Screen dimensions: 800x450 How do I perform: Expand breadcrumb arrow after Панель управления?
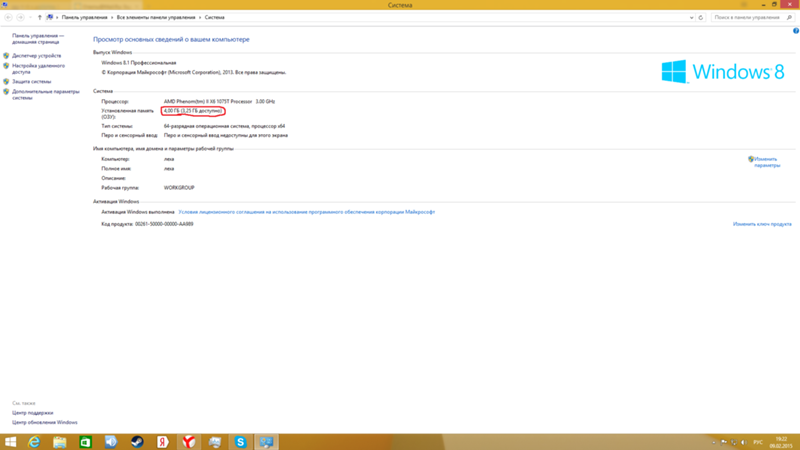(x=112, y=17)
